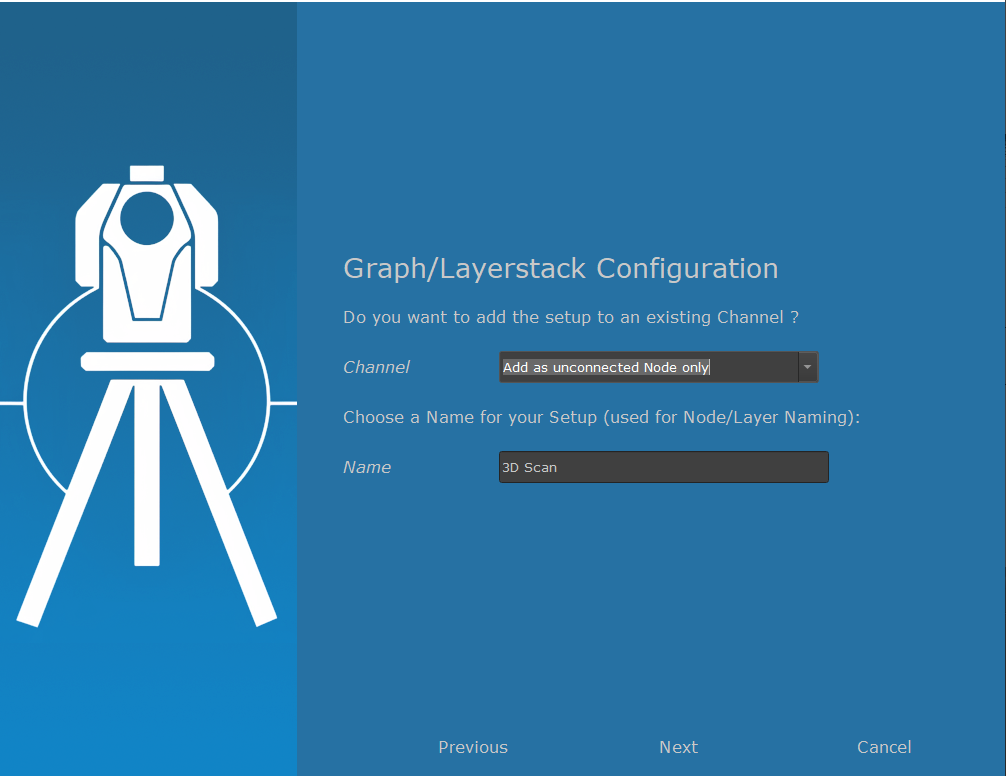Click the 'Choose a Name for your Setup' text
This screenshot has height=776, width=1006.
click(x=601, y=417)
